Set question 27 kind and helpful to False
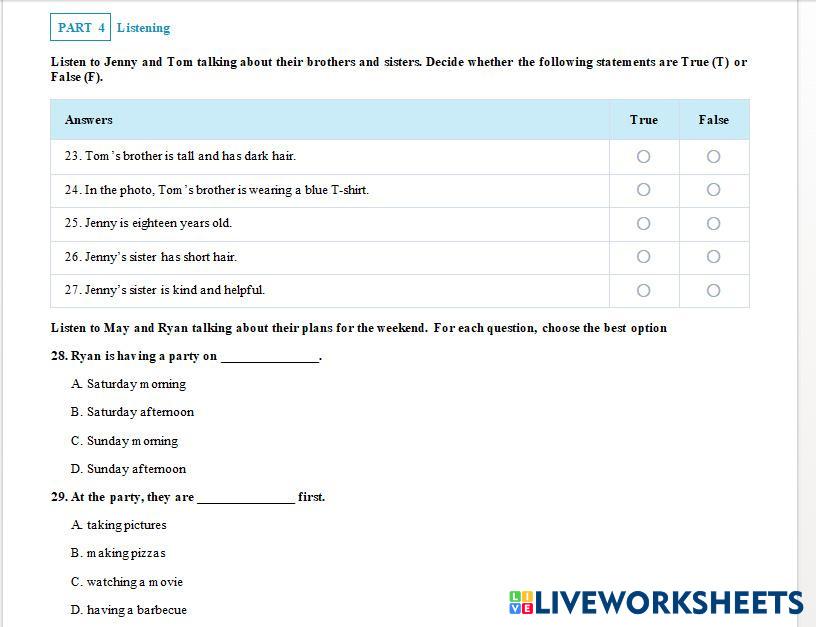 click(713, 290)
